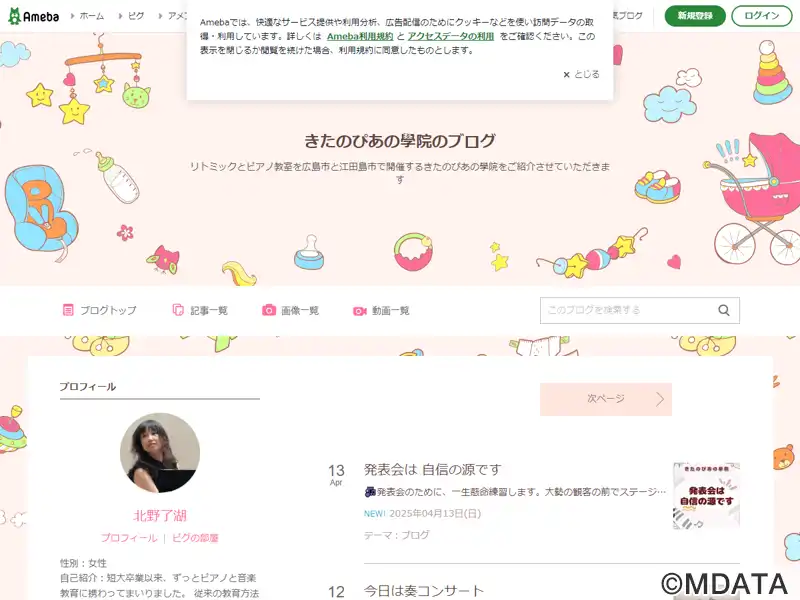The image size is (800, 600).
Task: Open post 発表会は 自信の源です
Action: coord(433,469)
